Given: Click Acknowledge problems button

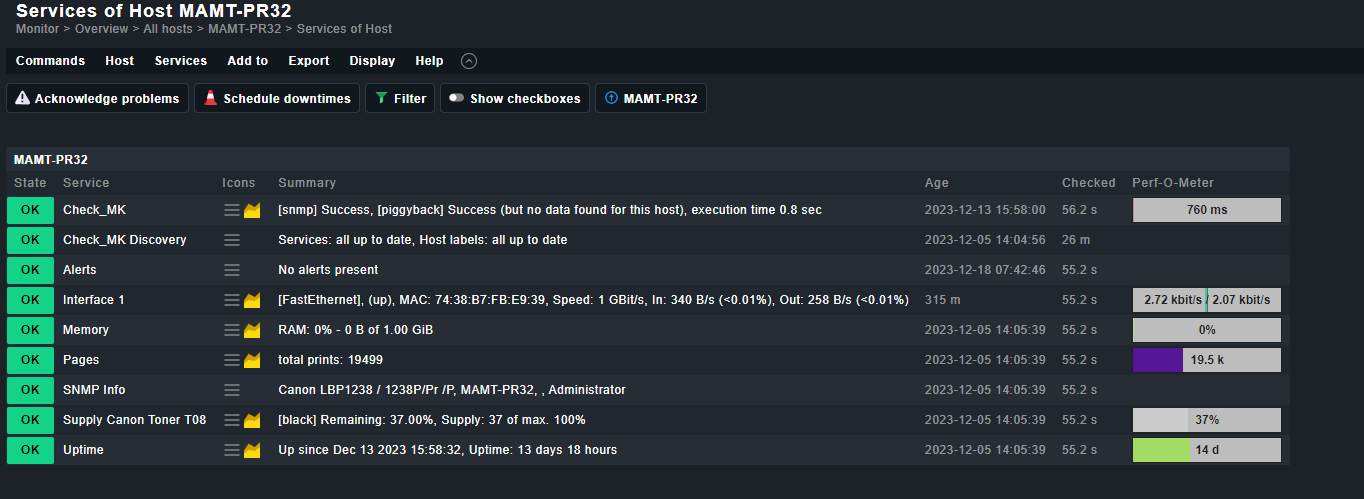Looking at the screenshot, I should coord(97,99).
